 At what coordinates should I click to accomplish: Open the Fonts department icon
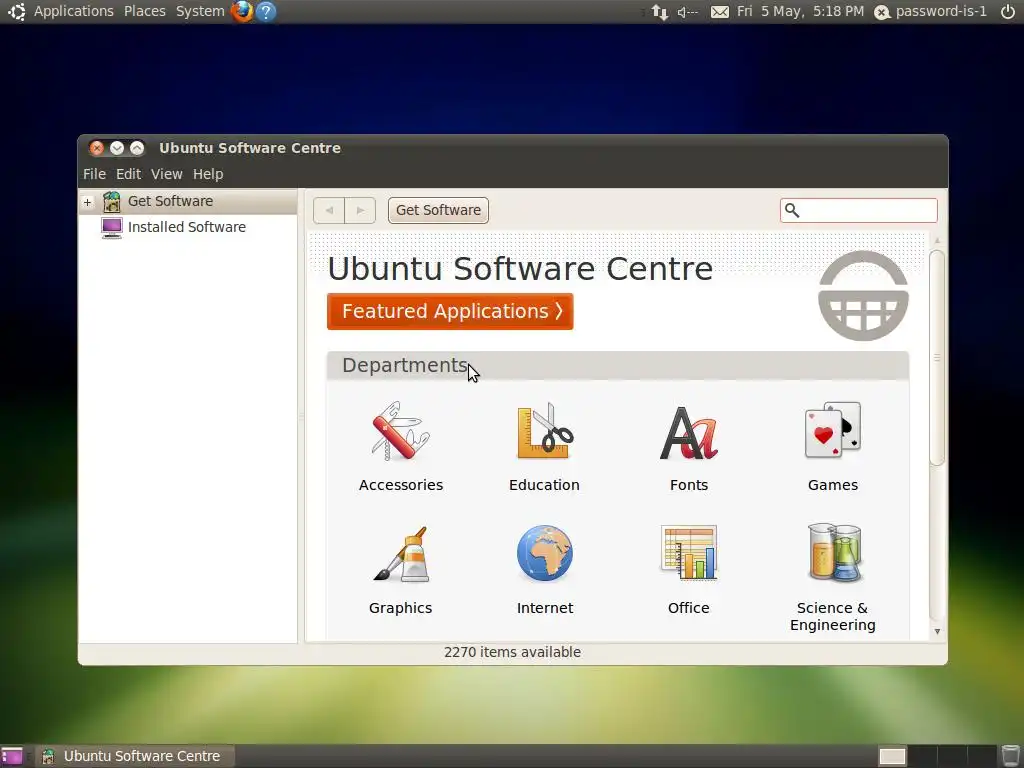688,432
